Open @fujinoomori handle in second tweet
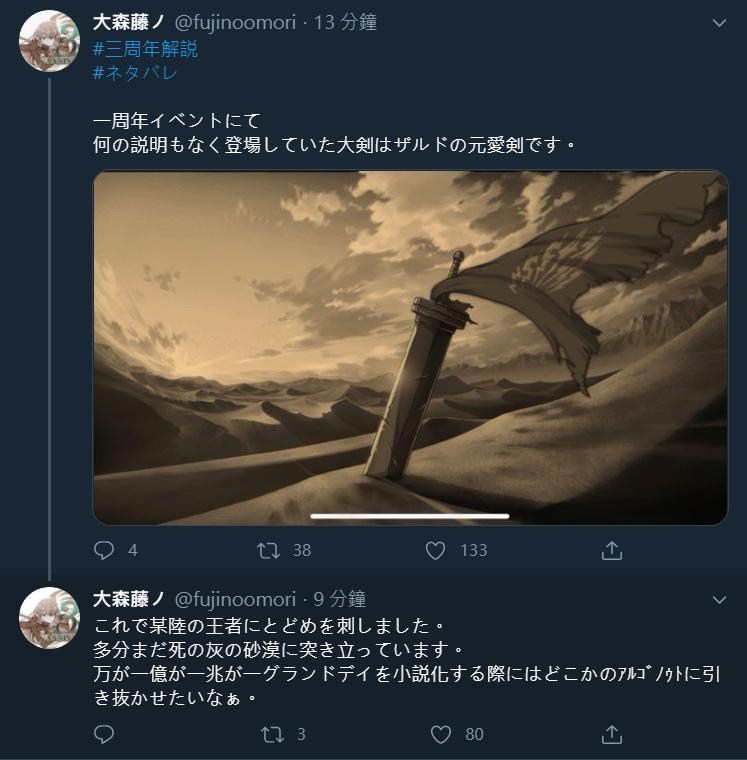Screen dimensions: 747x760 click(x=235, y=599)
